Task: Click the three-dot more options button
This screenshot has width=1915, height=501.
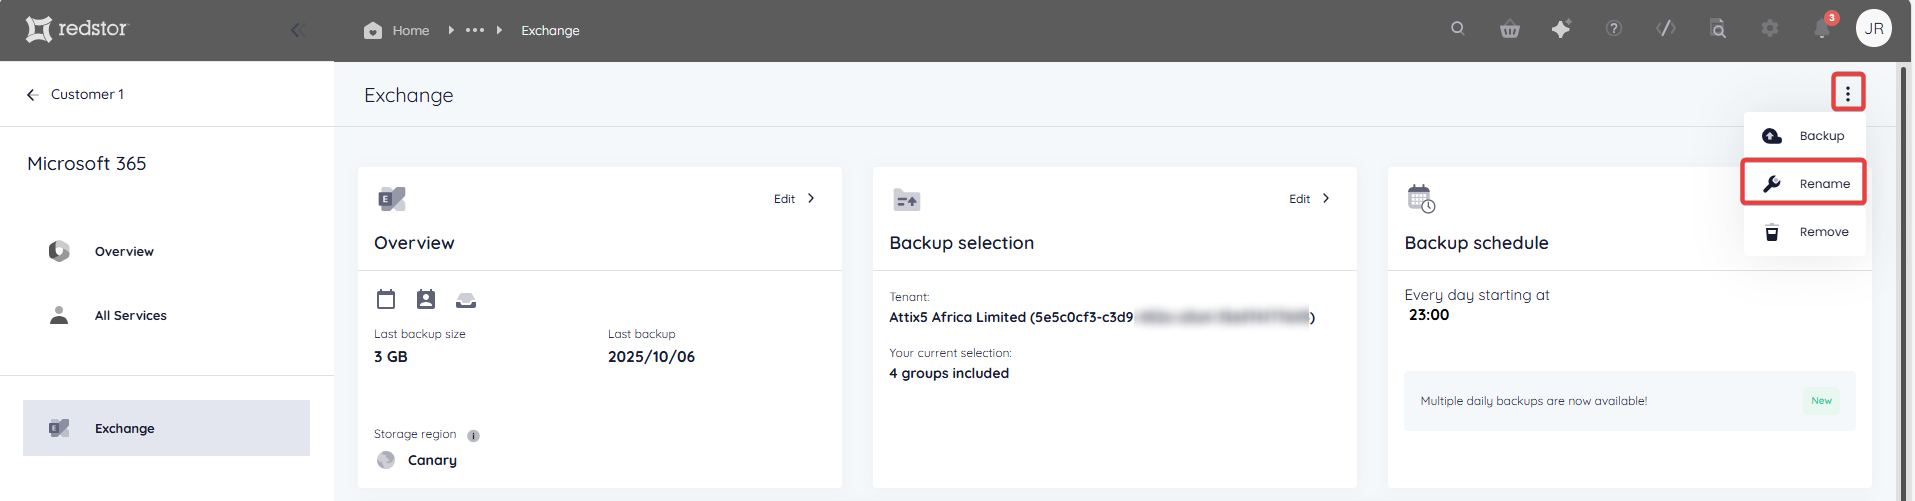Action: pyautogui.click(x=1848, y=93)
